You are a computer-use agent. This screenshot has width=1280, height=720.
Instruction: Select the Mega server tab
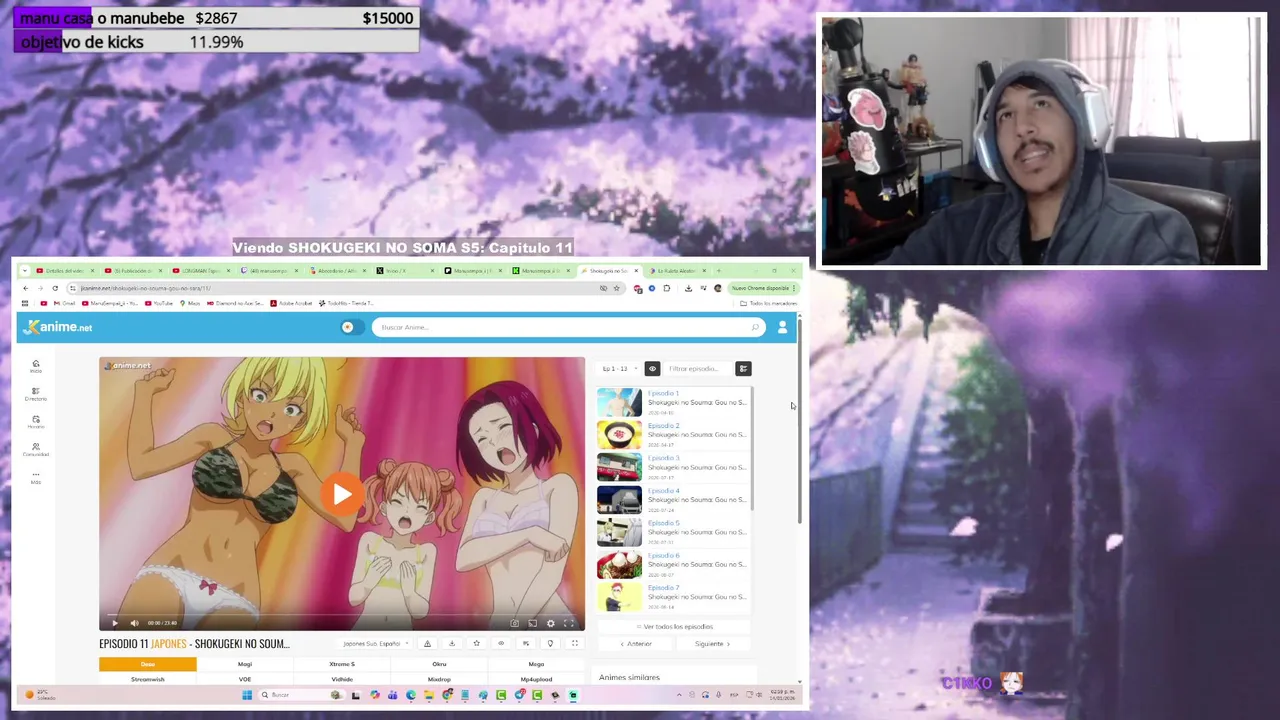536,664
